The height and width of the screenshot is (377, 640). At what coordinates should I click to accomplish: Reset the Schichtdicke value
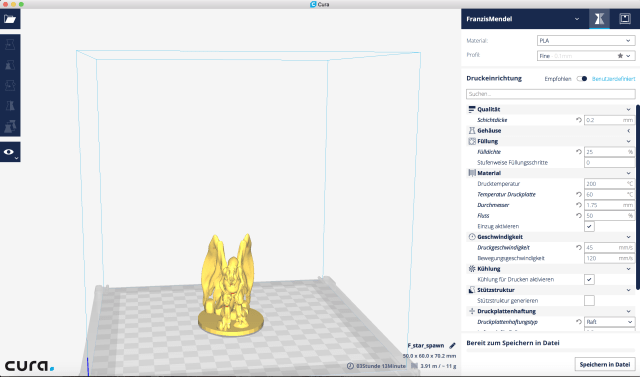pos(578,120)
